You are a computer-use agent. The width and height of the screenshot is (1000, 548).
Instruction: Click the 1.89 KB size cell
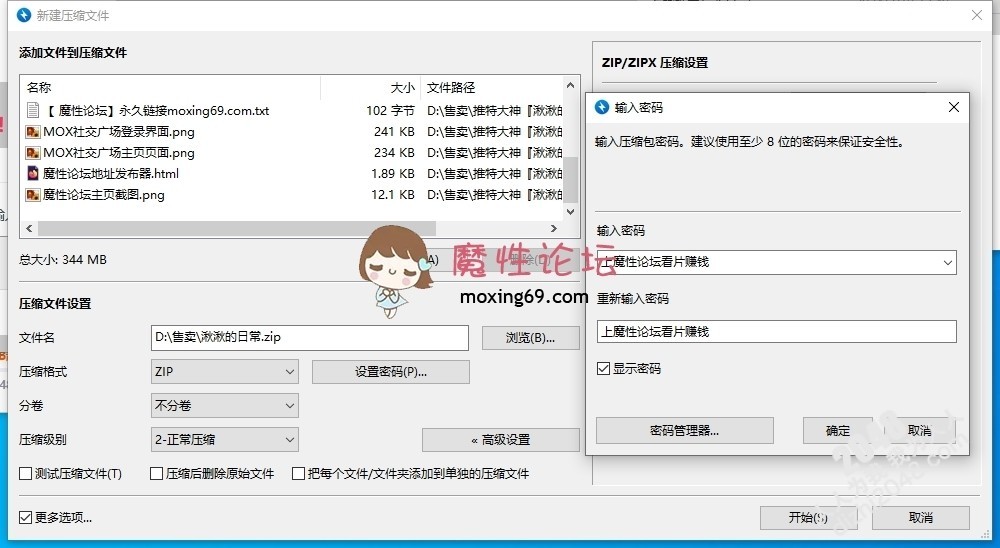(393, 174)
